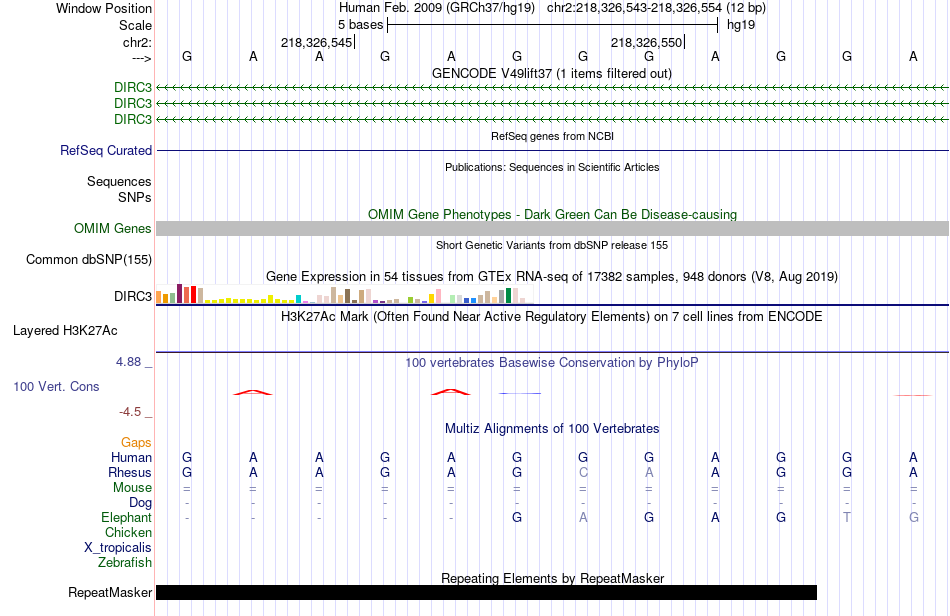Open the GENCODE V49lift37 track title
The height and width of the screenshot is (616, 950).
pyautogui.click(x=551, y=73)
